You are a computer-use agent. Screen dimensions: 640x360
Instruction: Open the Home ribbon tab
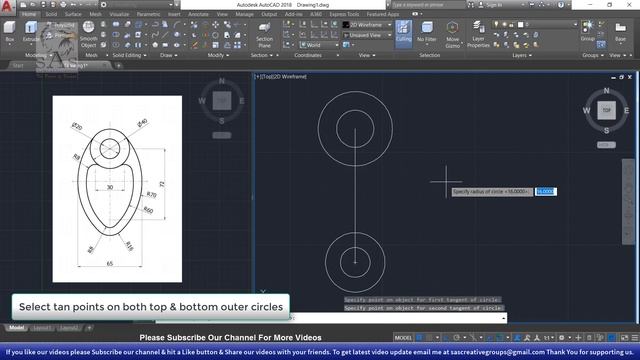(x=29, y=14)
